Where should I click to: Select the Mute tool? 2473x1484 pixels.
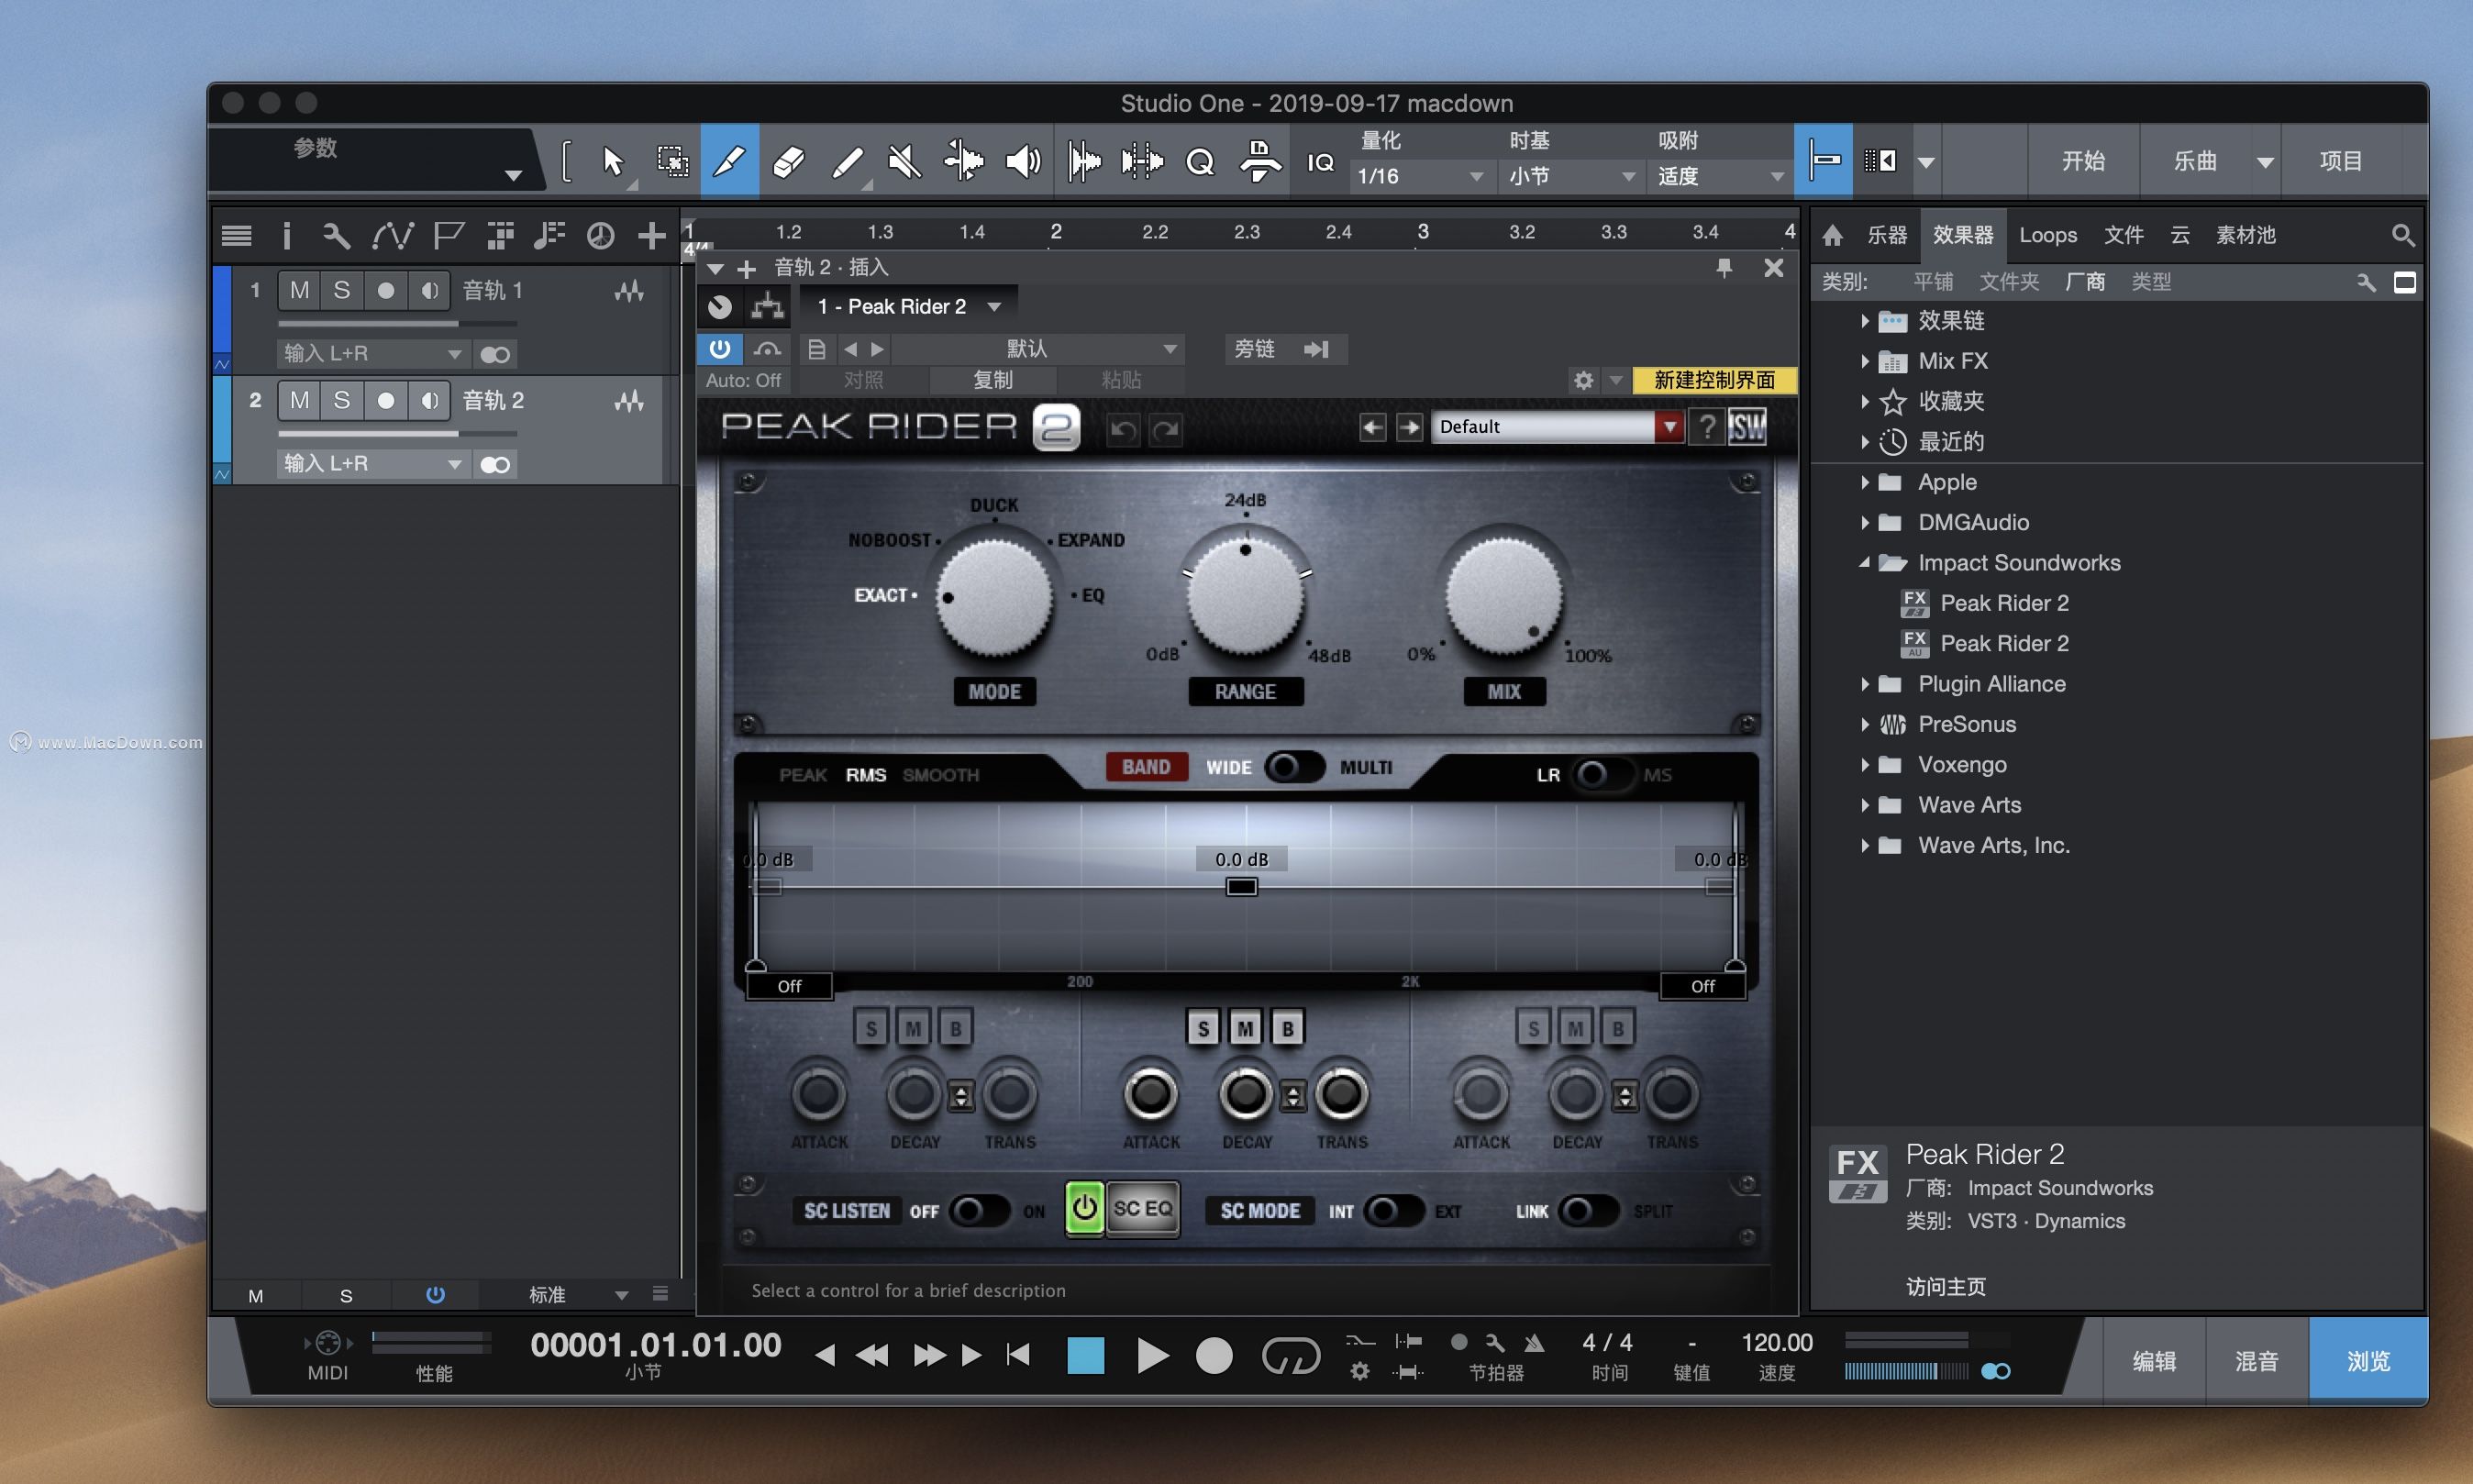click(x=904, y=161)
